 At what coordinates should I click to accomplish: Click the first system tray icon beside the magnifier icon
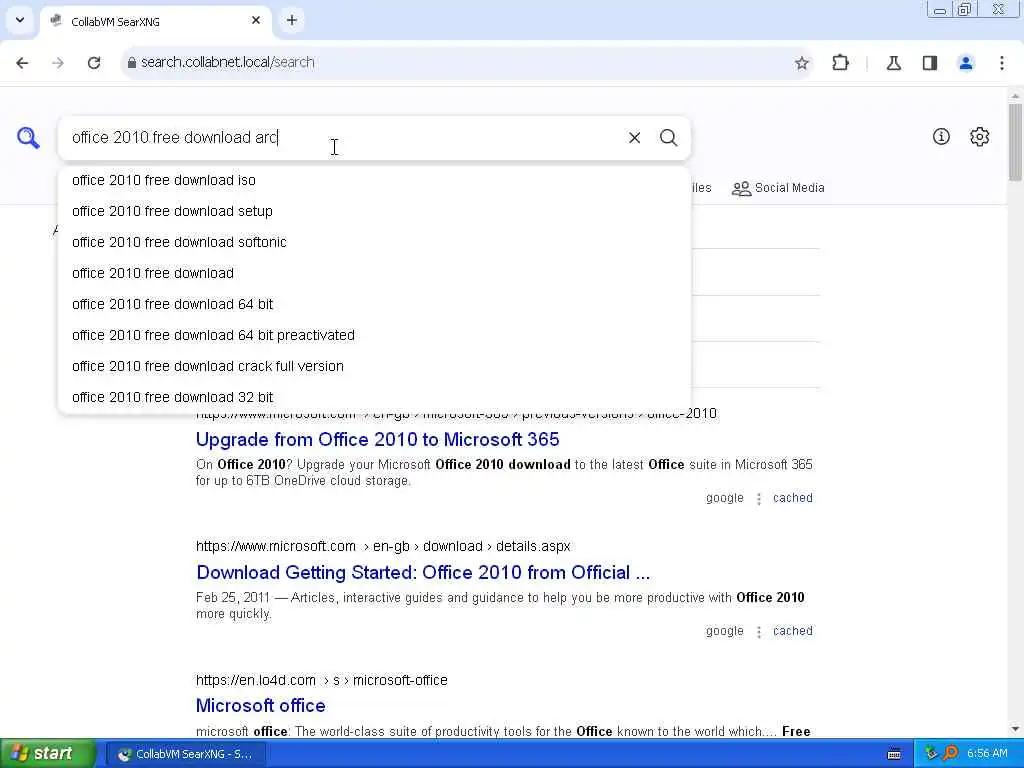931,754
